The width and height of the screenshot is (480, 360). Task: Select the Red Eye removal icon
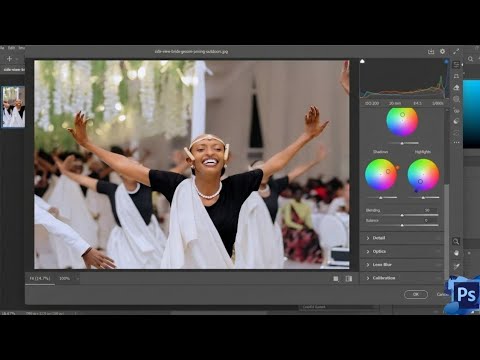pos(456,110)
